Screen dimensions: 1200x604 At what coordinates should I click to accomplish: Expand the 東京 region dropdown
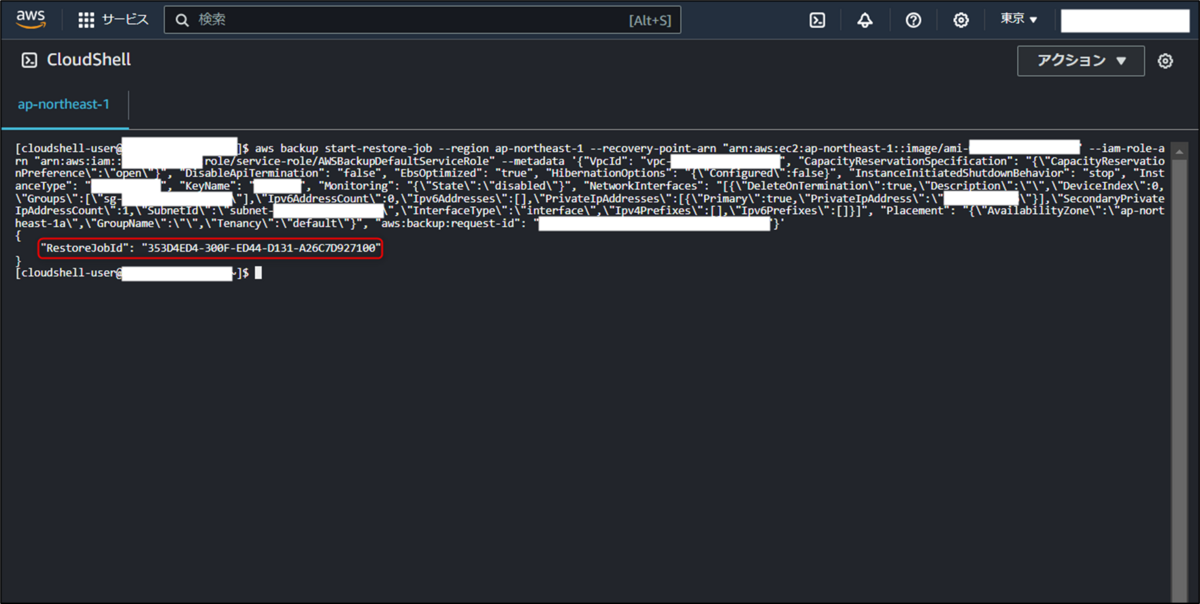click(1019, 20)
